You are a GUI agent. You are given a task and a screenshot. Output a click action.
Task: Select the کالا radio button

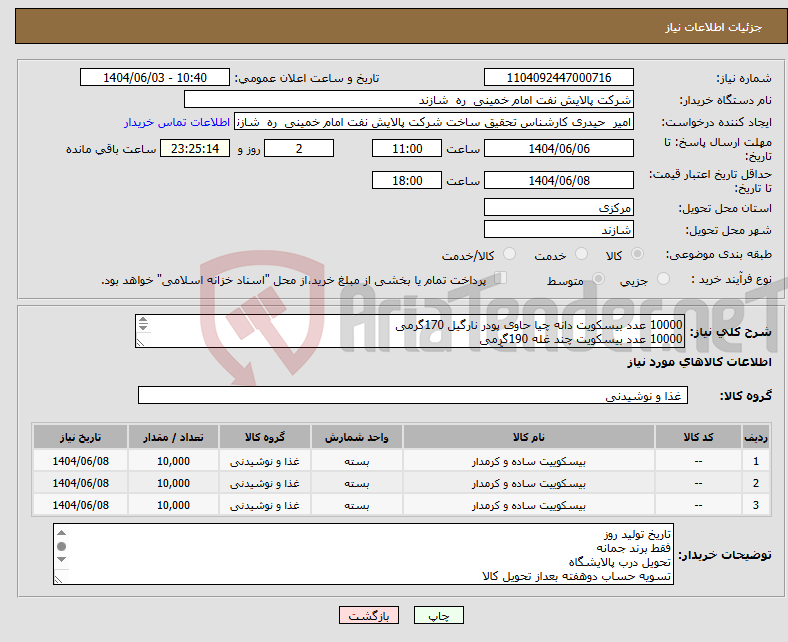(638, 255)
